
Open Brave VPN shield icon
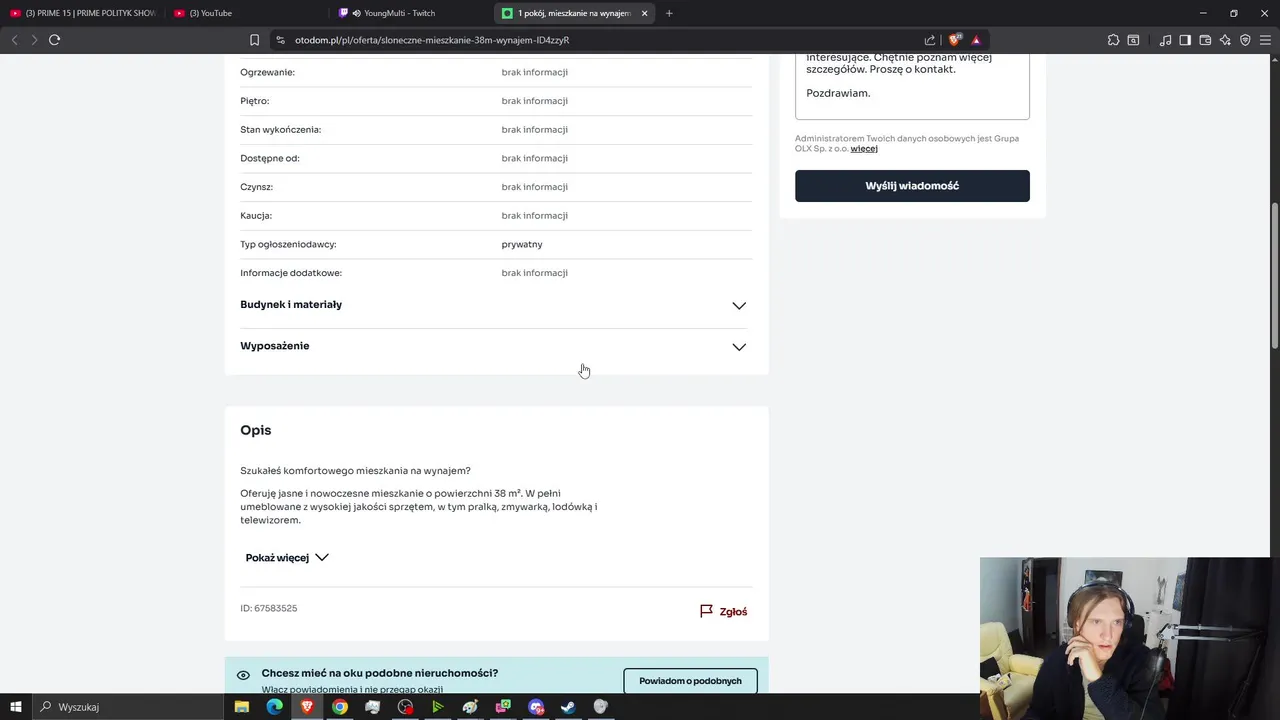click(x=1245, y=40)
